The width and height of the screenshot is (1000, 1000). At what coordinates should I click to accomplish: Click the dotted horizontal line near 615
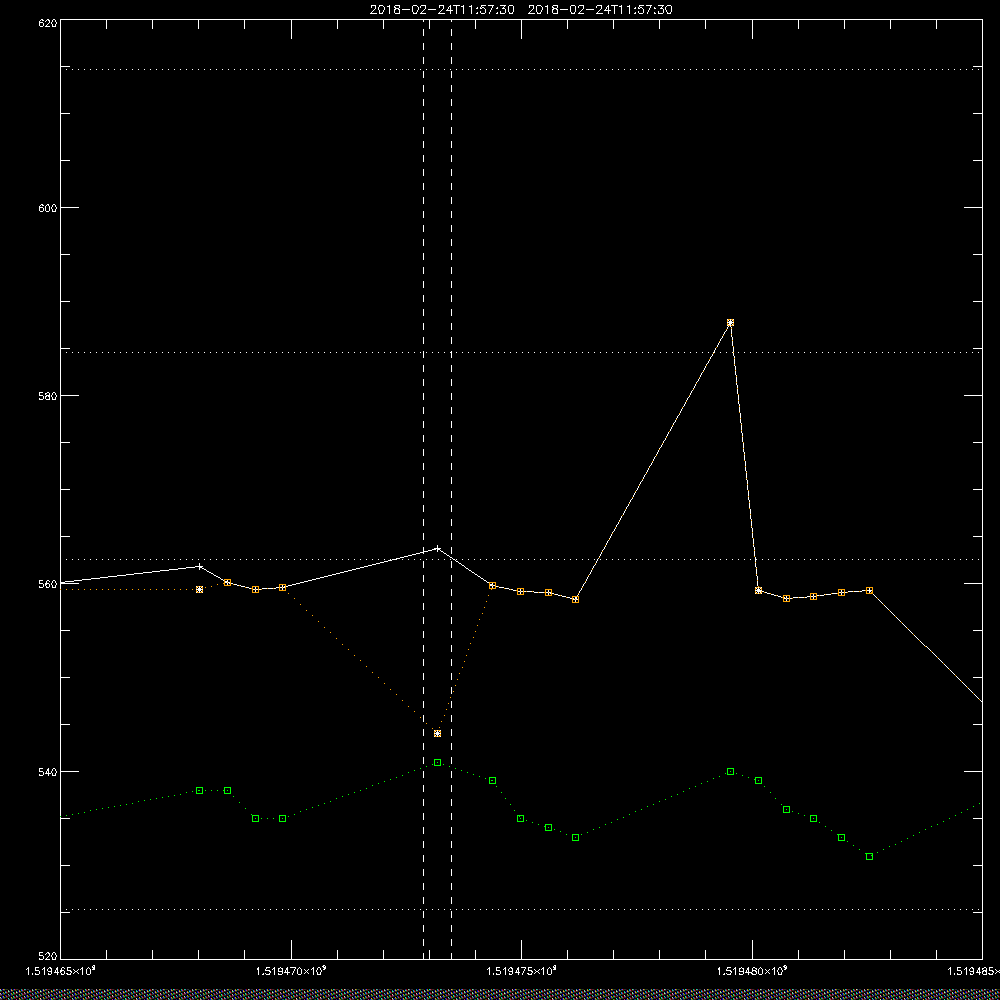pyautogui.click(x=521, y=69)
